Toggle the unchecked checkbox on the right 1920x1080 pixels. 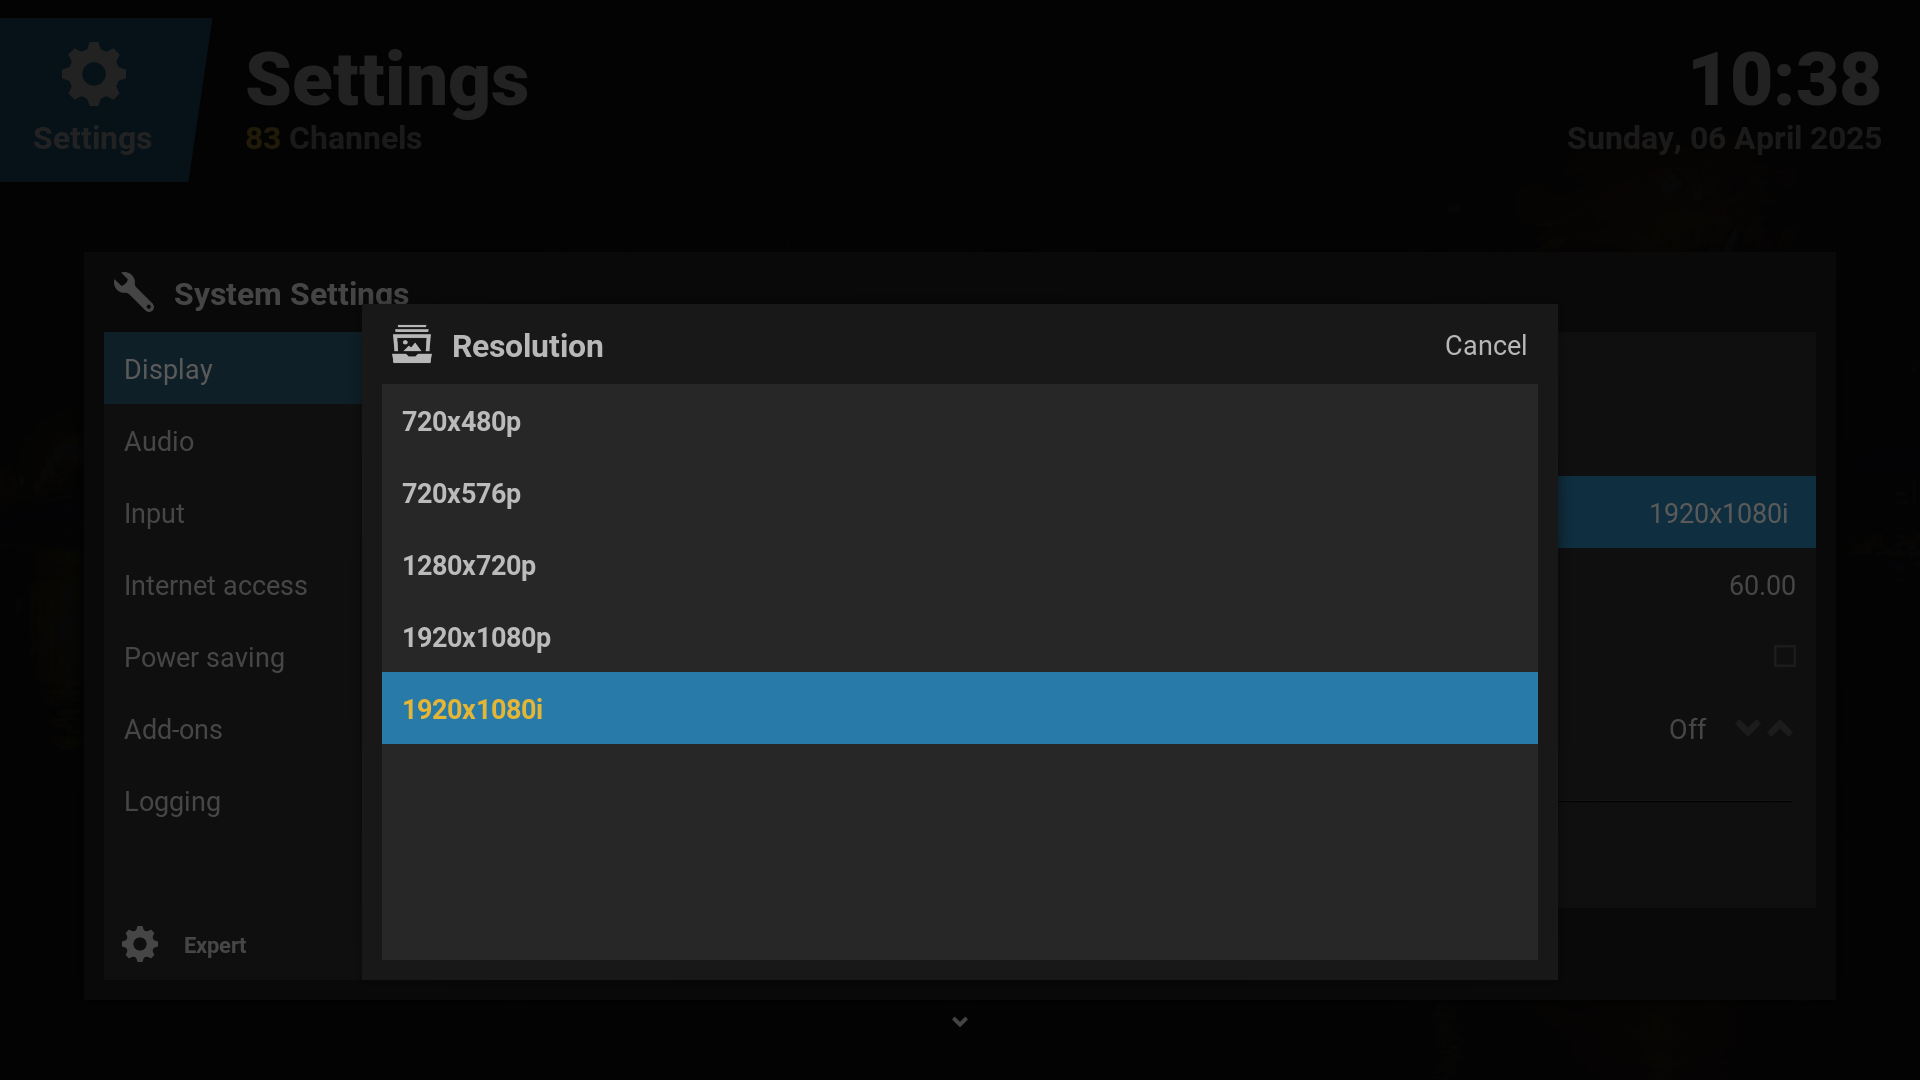click(1784, 656)
